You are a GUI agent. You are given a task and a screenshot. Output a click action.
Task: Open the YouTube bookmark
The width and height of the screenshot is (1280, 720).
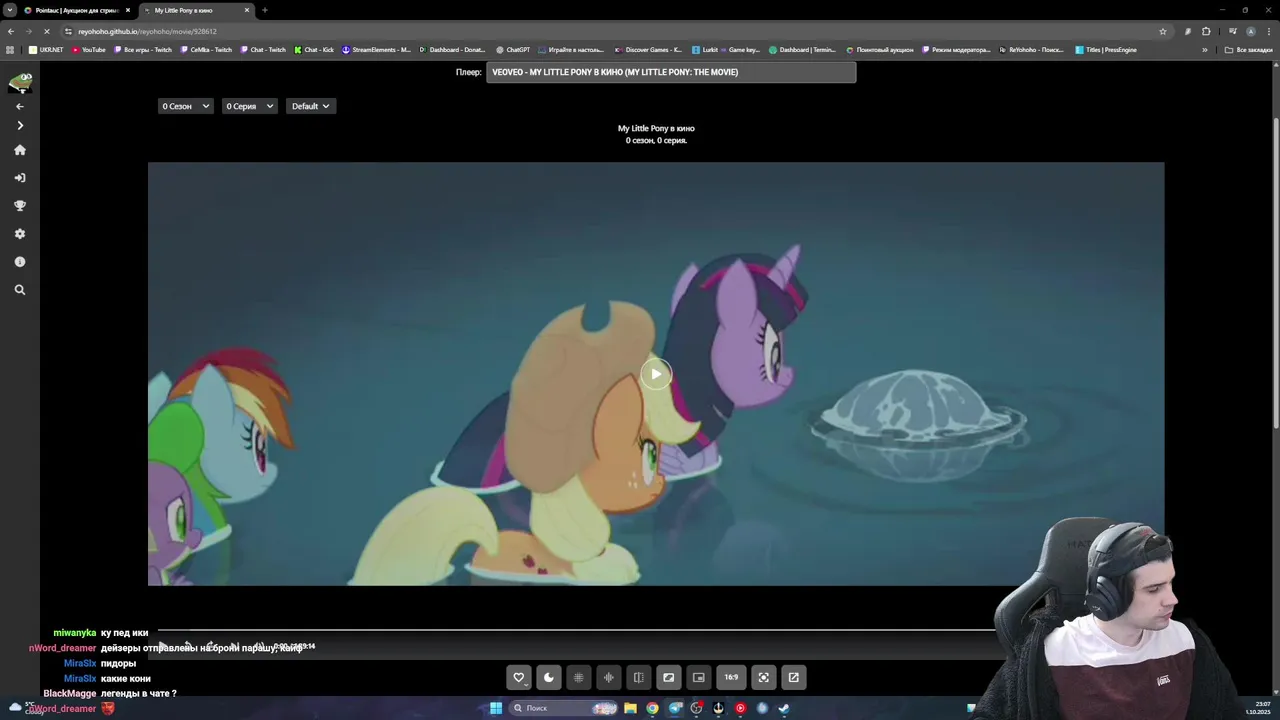point(89,50)
